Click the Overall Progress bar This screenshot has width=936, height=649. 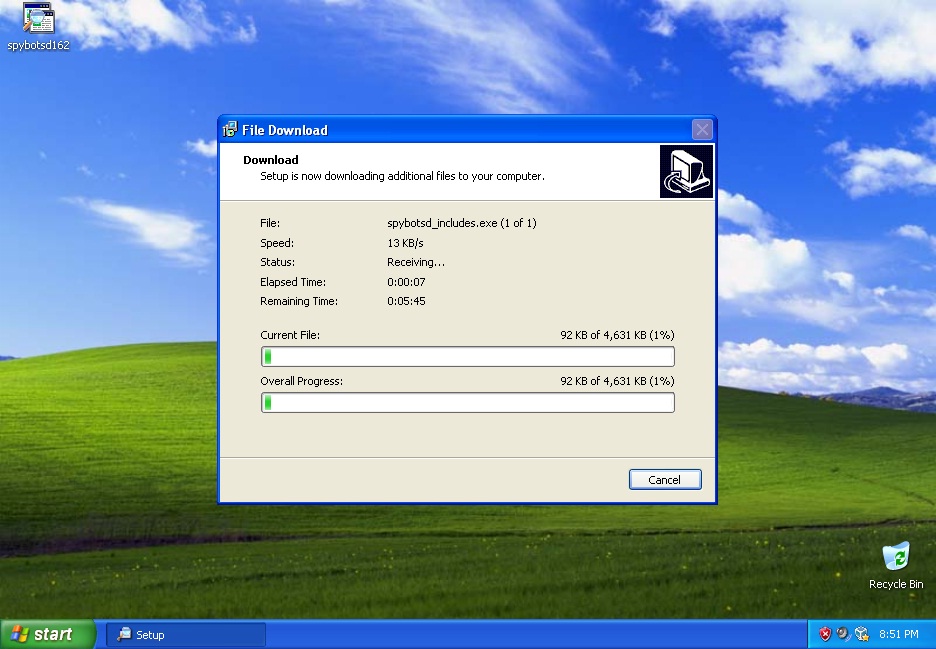[x=468, y=402]
